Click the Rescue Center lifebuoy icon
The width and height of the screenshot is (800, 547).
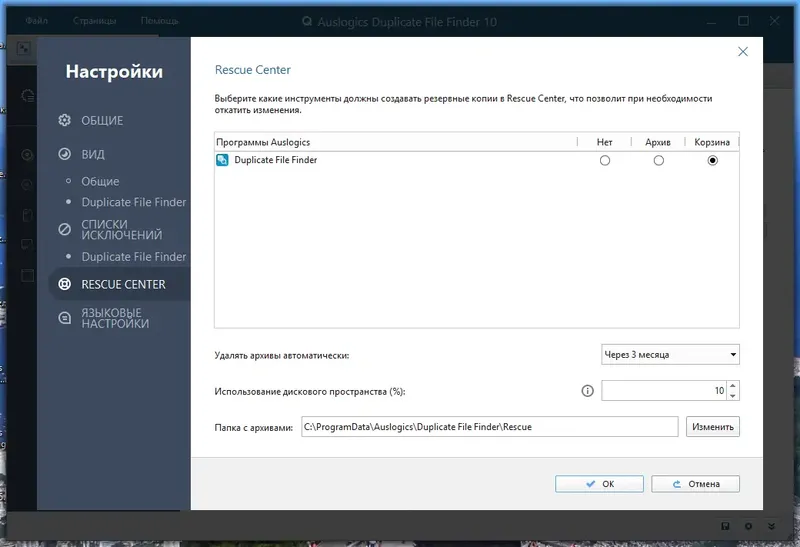point(64,284)
